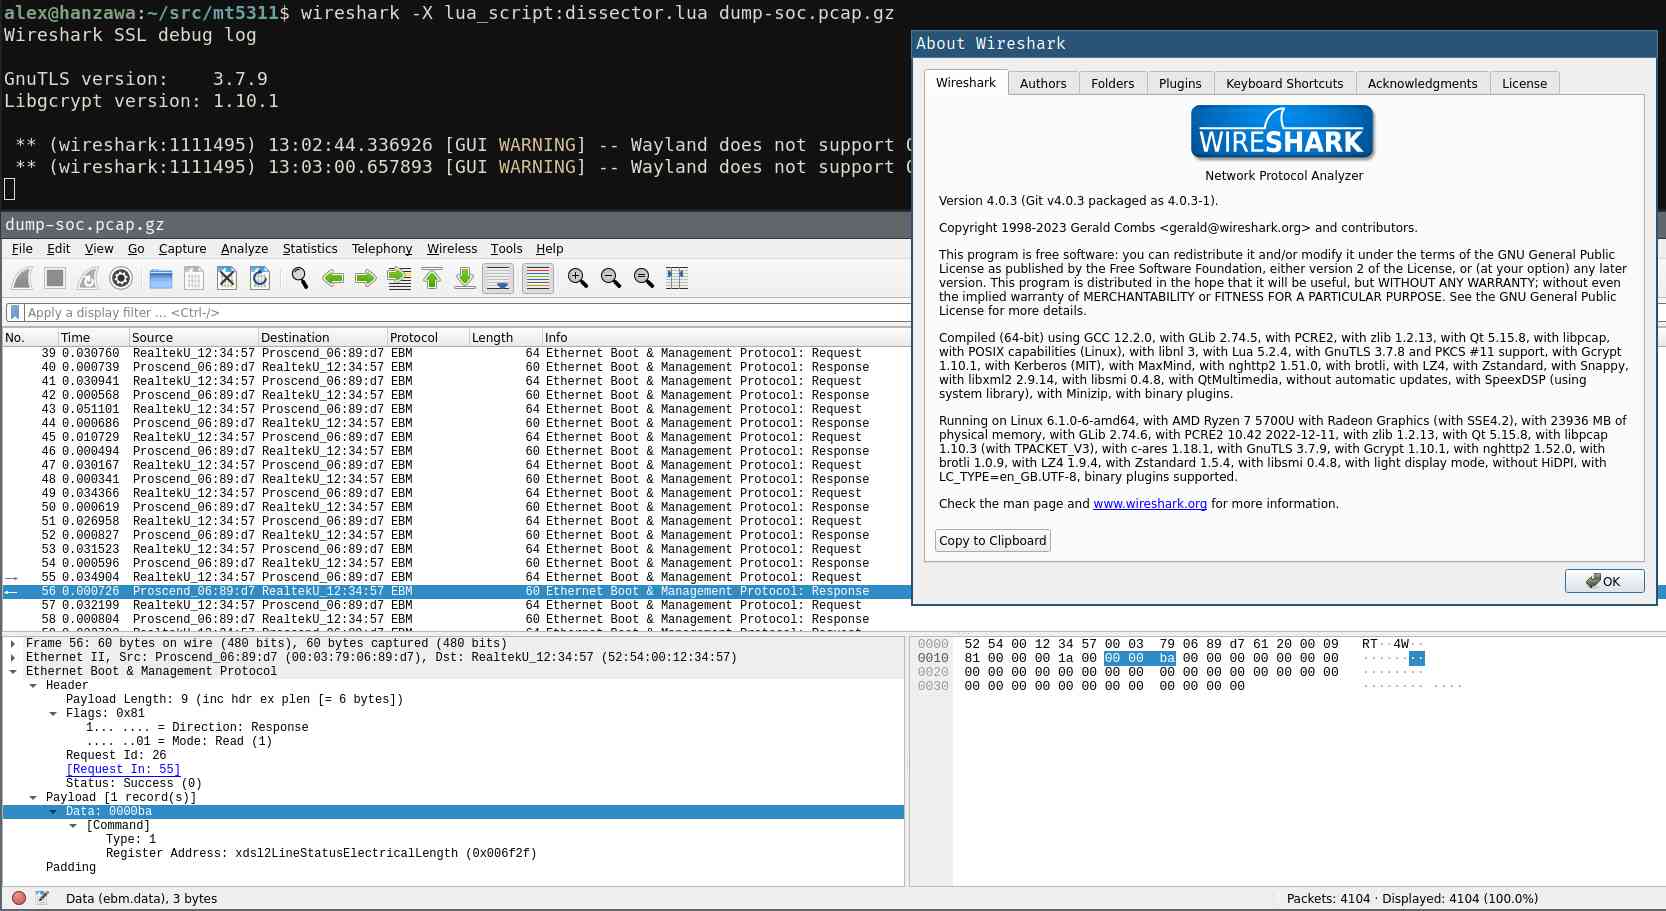1666x911 pixels.
Task: Switch to the Keyboard Shortcuts tab
Action: pyautogui.click(x=1285, y=84)
